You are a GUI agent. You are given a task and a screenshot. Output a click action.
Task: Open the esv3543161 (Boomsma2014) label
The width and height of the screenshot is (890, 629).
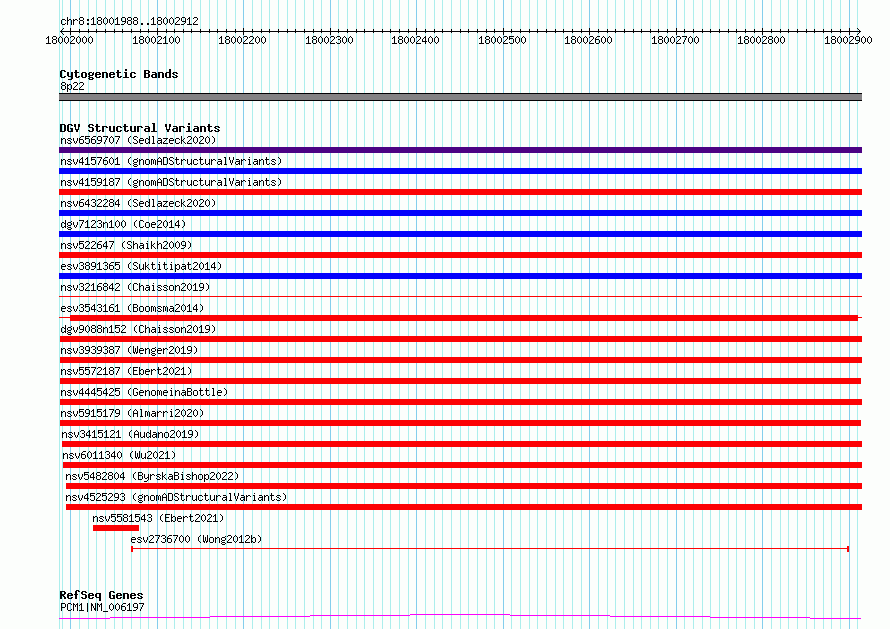132,308
